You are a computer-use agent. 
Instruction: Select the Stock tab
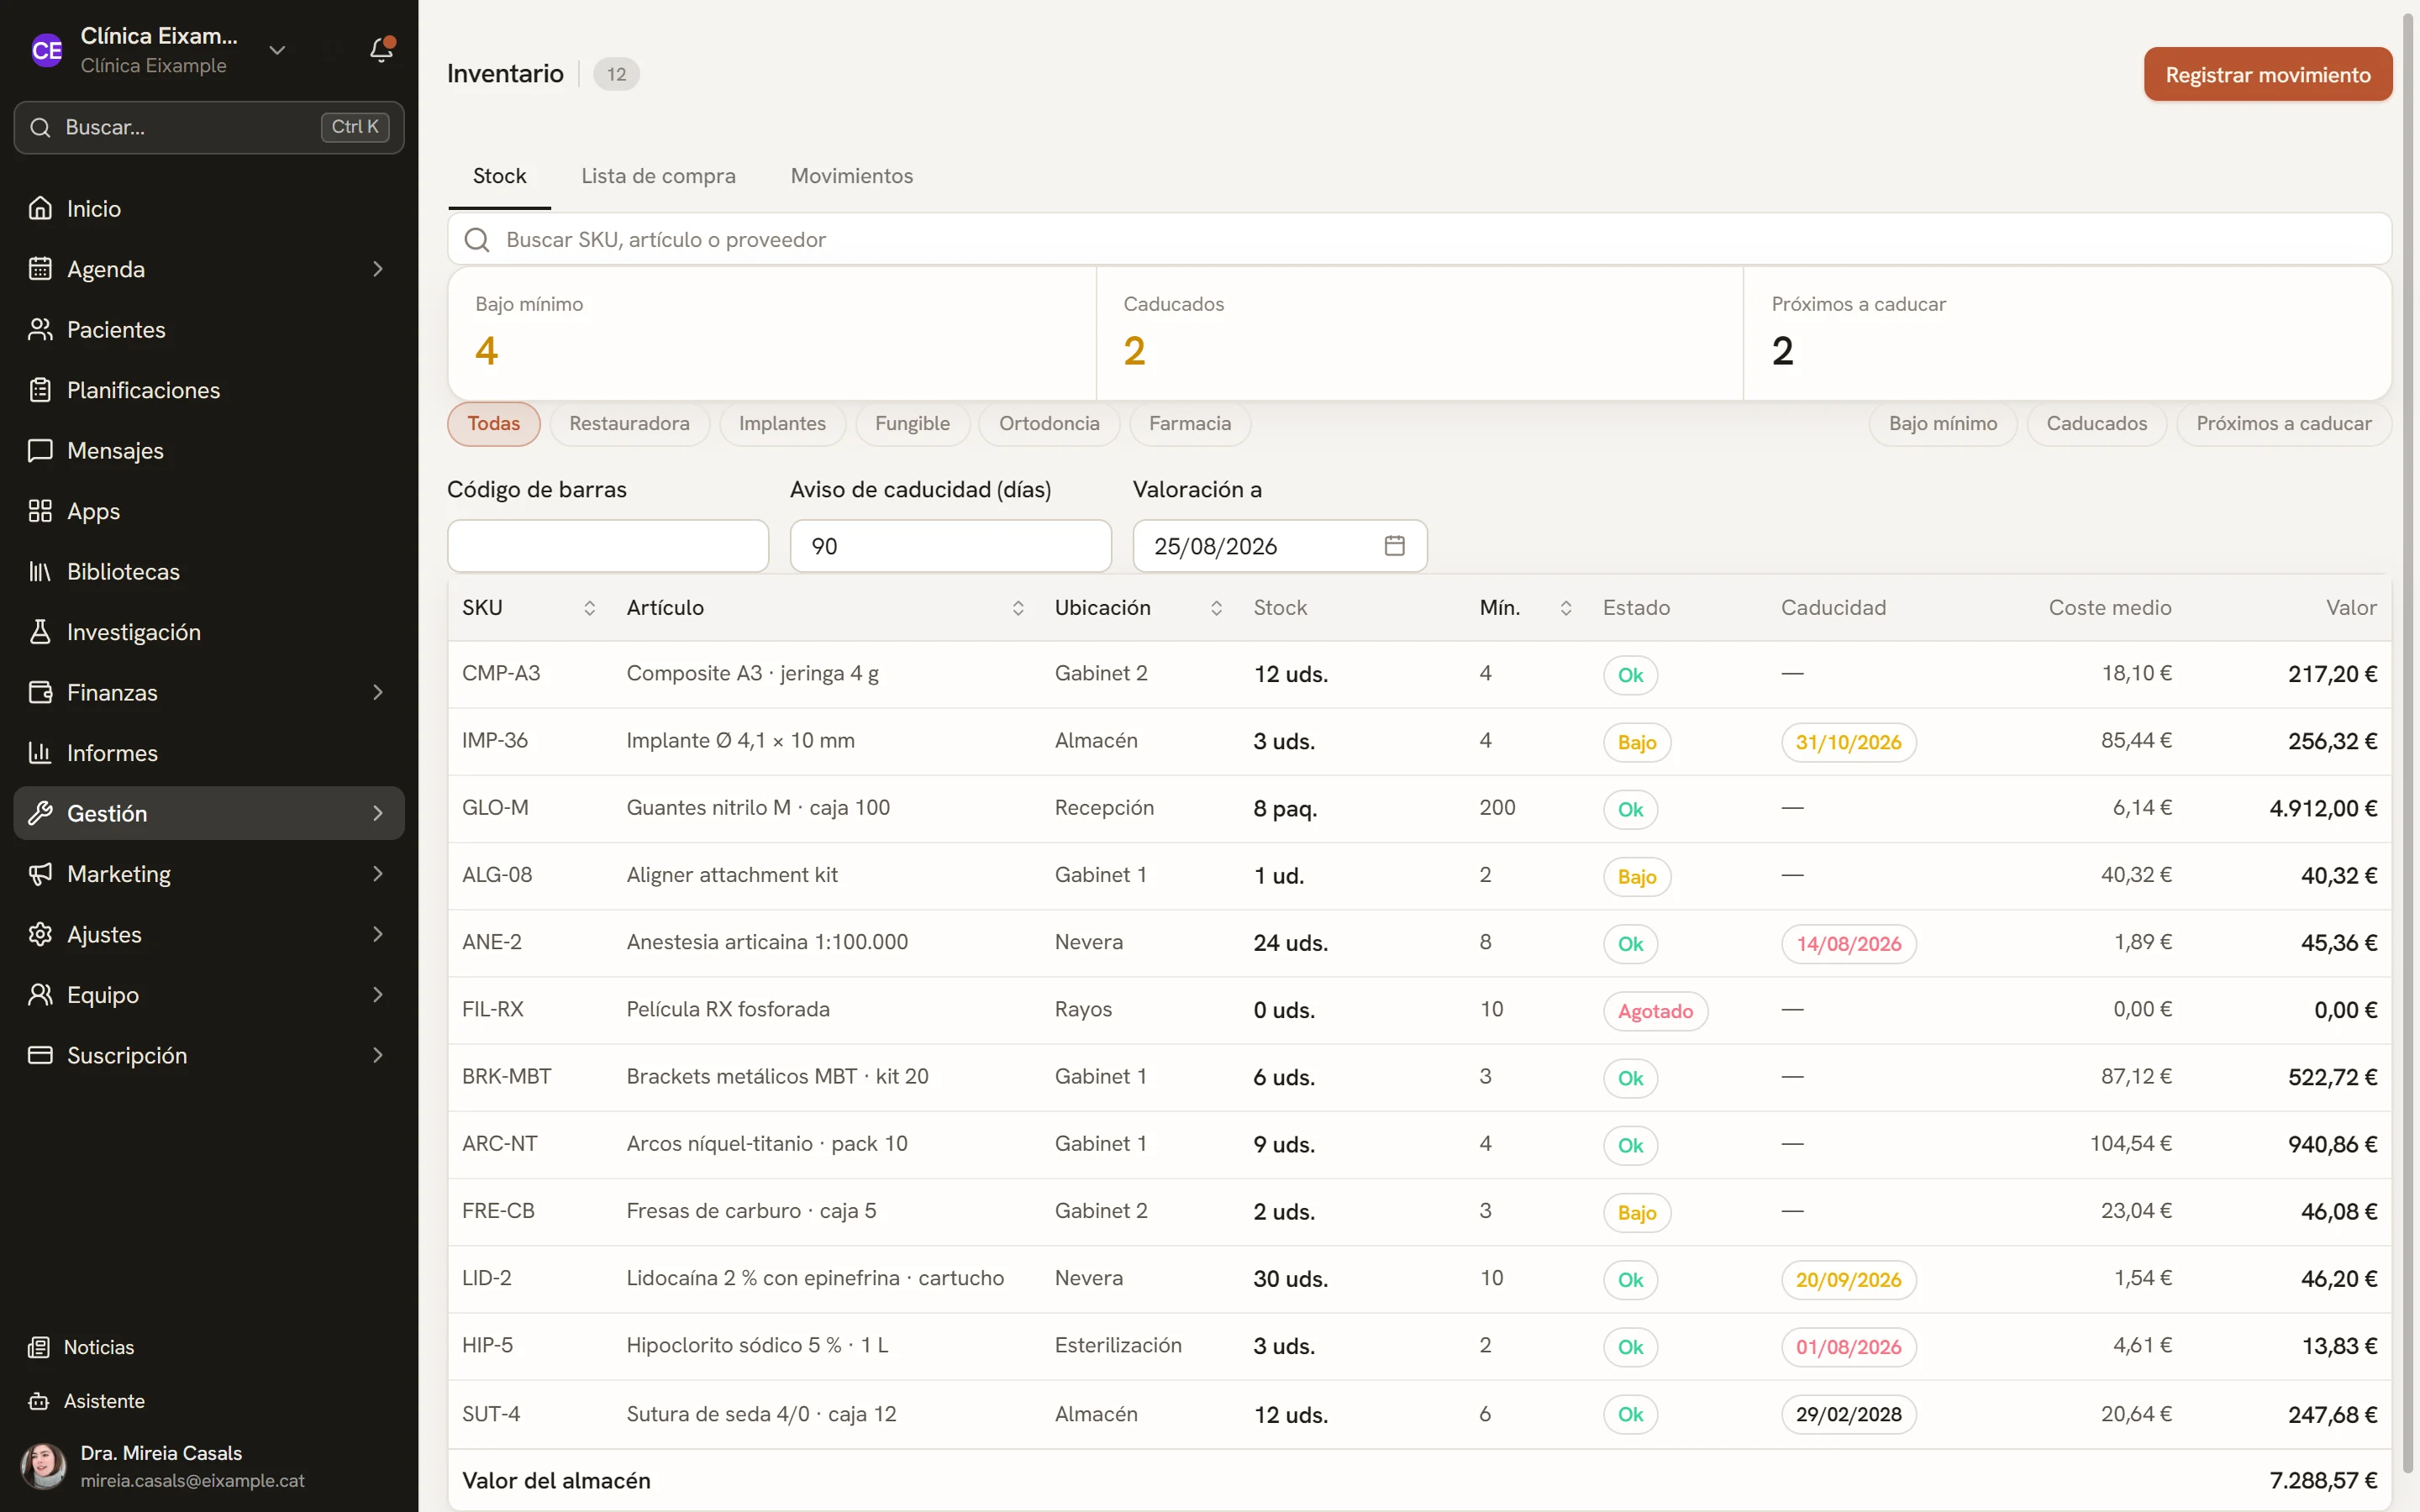499,176
